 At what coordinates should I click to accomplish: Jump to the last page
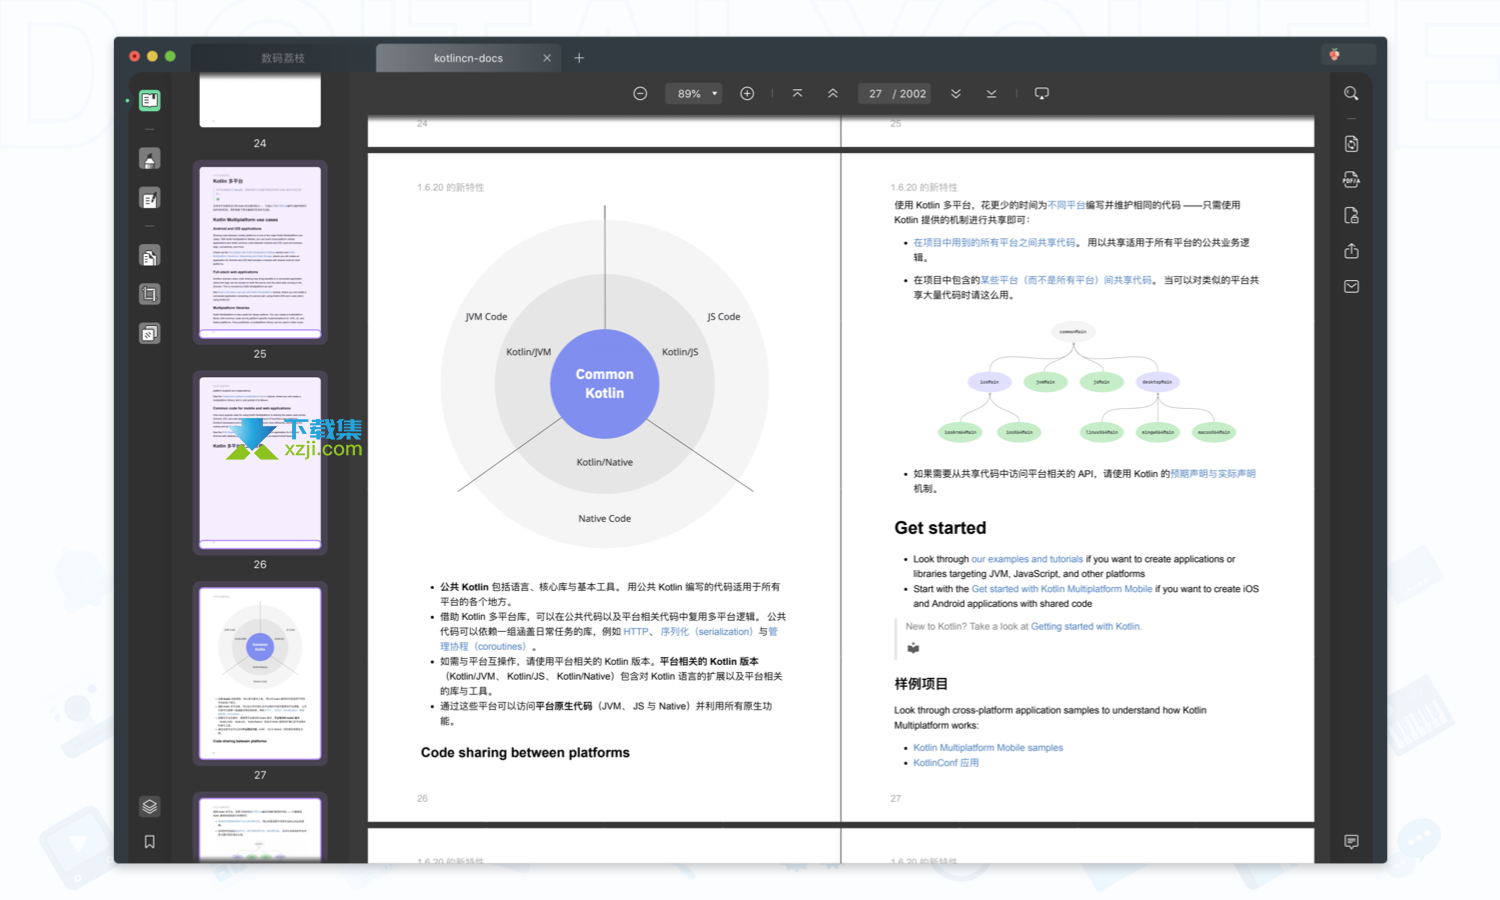991,93
